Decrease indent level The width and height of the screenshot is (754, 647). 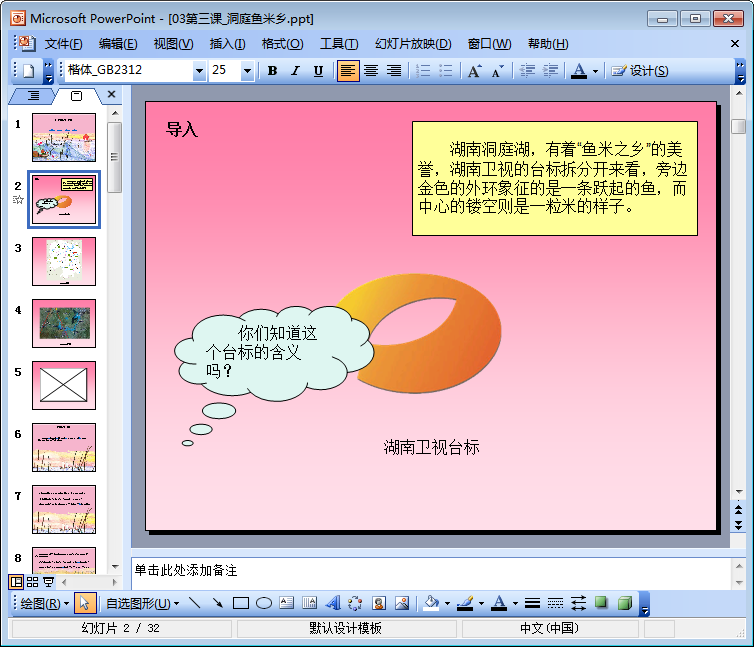527,71
